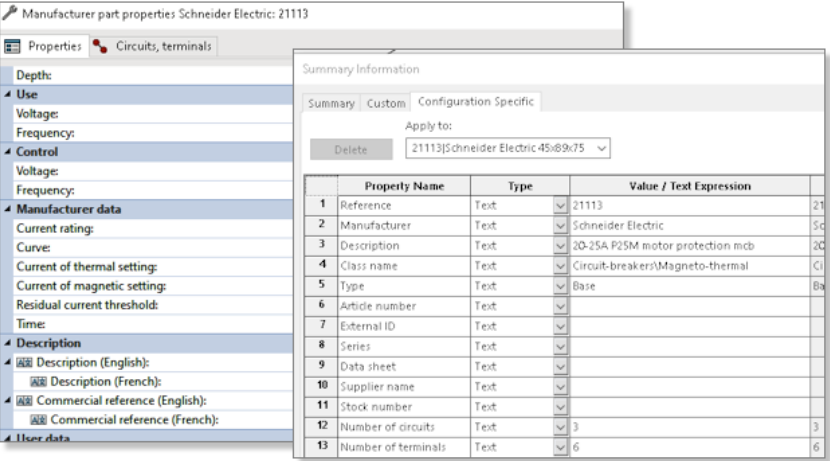830x461 pixels.
Task: Click the wrench icon in the title bar
Action: pos(10,13)
